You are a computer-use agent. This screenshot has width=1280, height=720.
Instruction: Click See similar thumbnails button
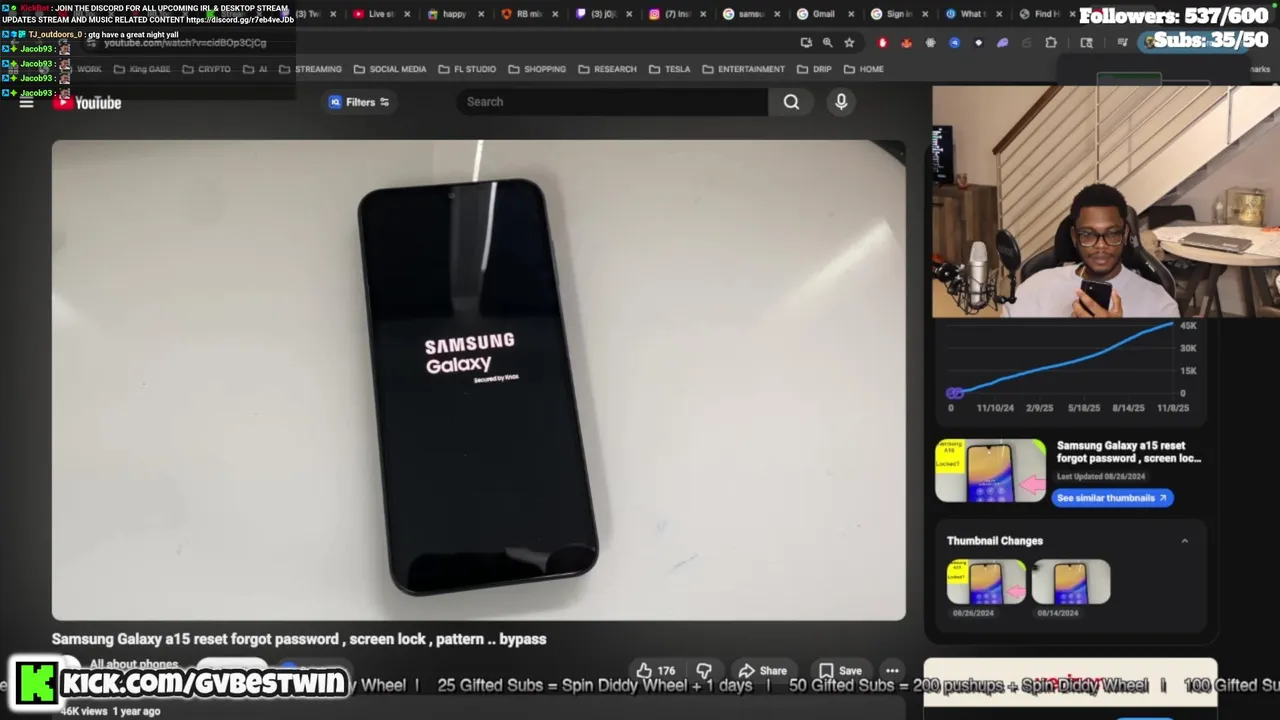coord(1111,498)
